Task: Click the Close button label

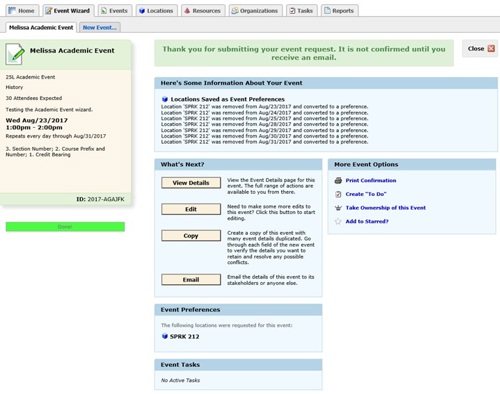Action: click(476, 49)
